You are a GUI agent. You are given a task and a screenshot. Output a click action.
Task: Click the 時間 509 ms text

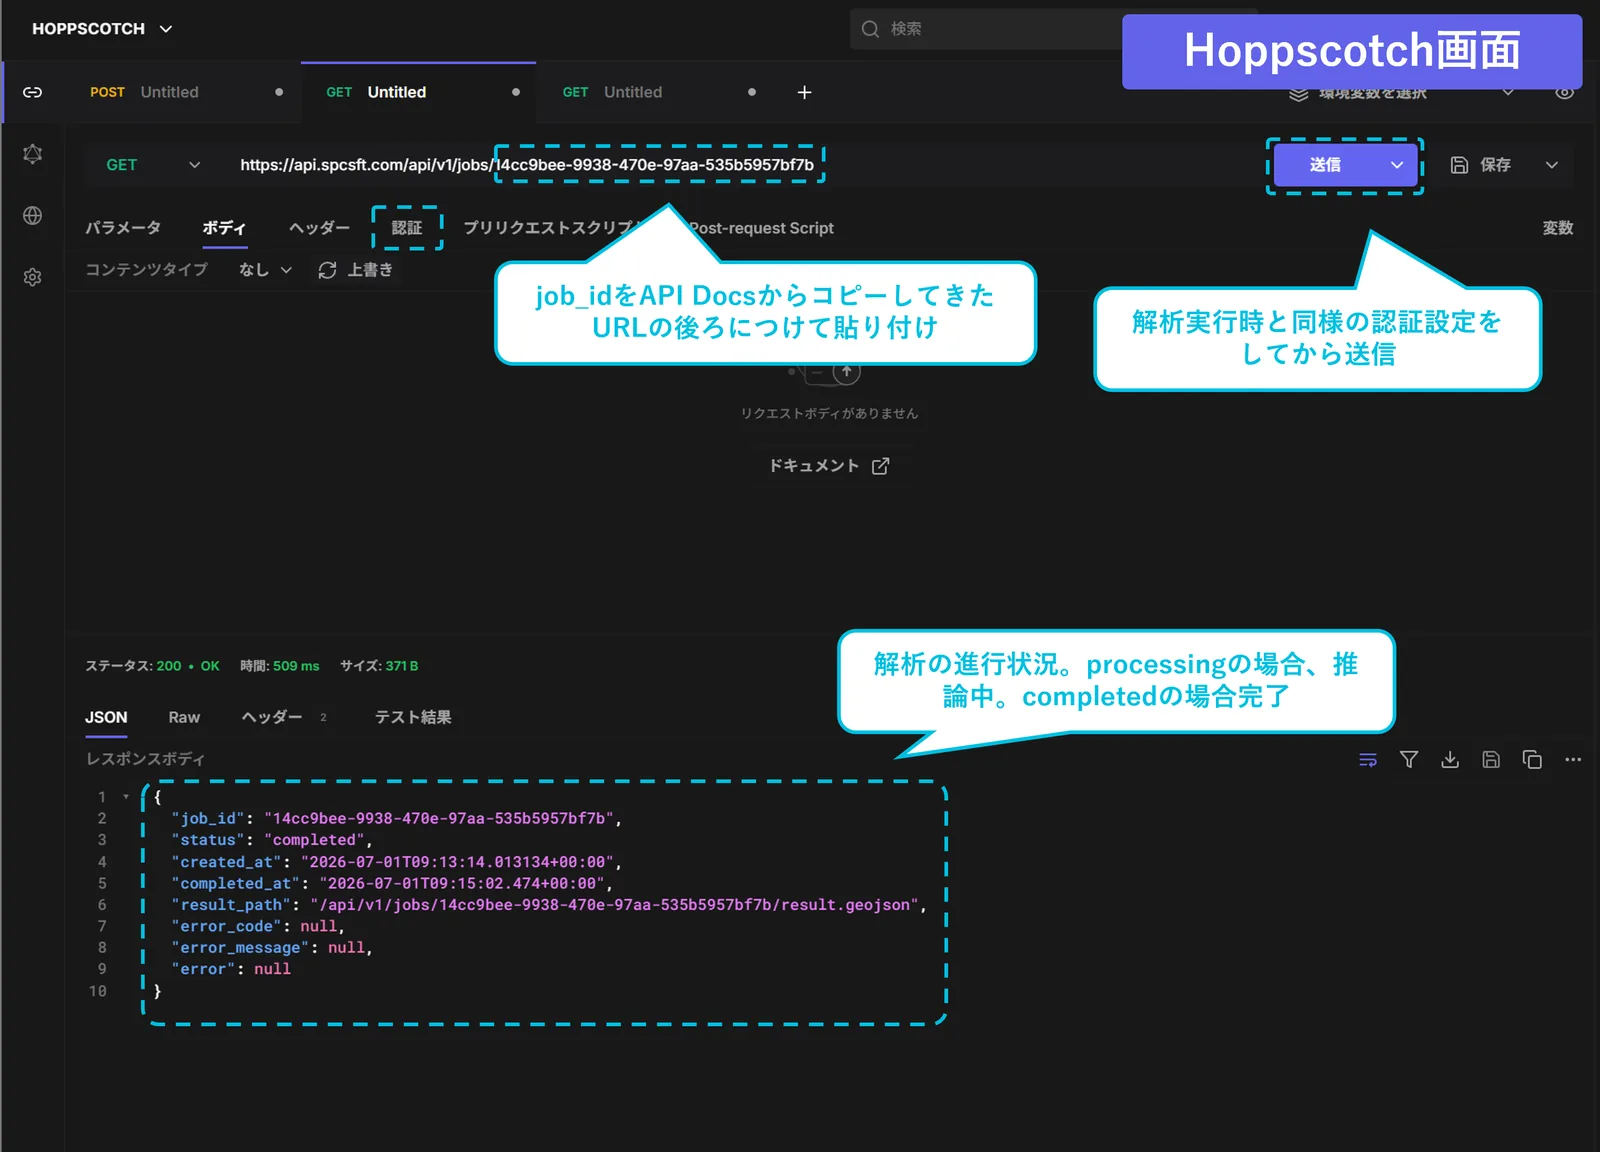(x=279, y=666)
